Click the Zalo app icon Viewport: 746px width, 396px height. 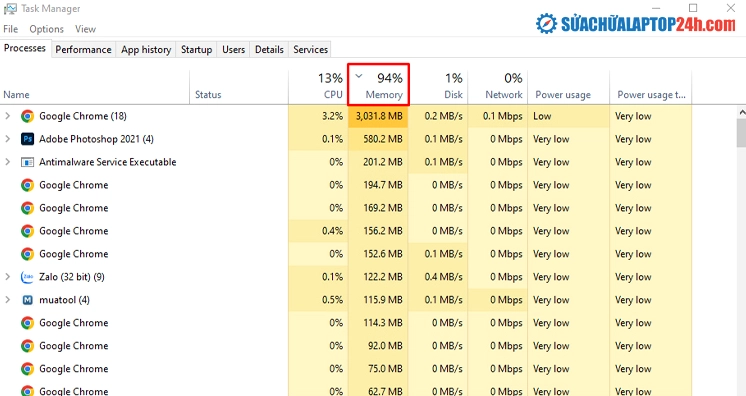click(x=28, y=277)
